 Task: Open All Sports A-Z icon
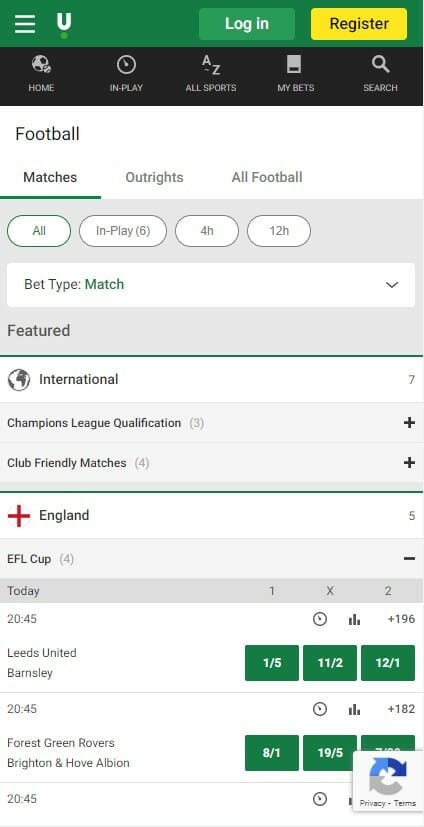[211, 65]
